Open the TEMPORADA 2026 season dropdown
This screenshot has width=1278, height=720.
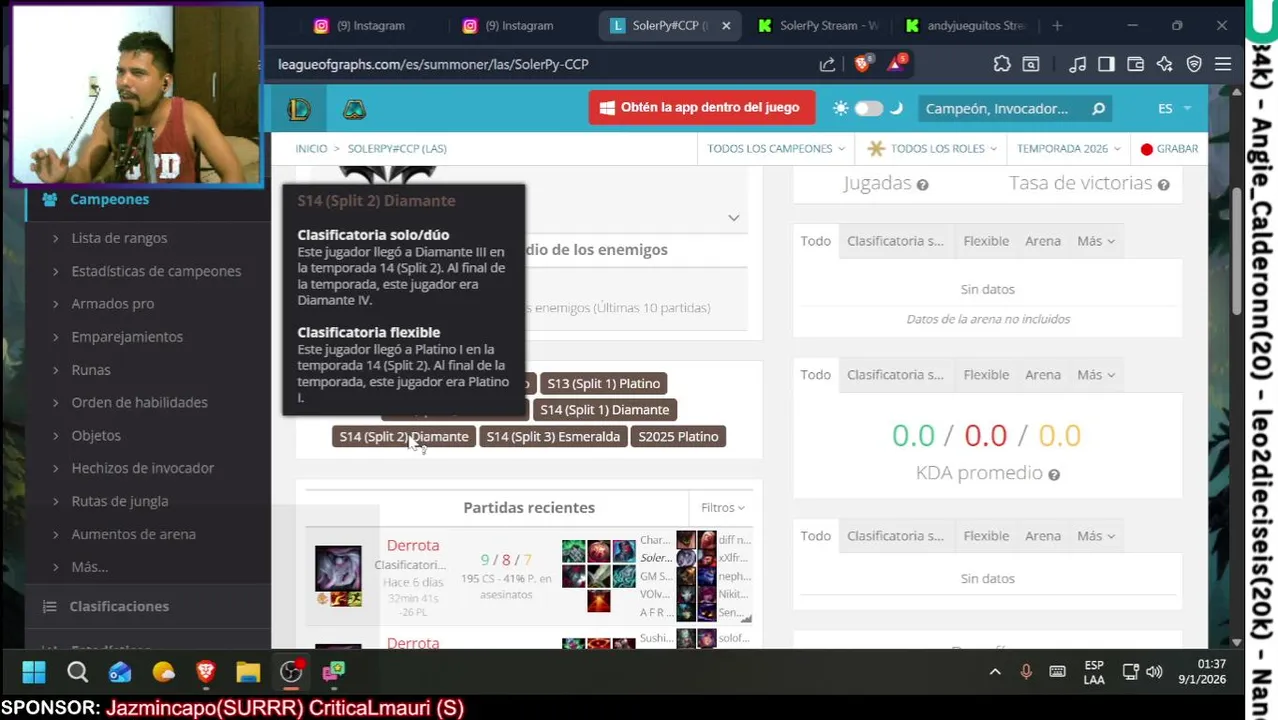tap(1069, 149)
